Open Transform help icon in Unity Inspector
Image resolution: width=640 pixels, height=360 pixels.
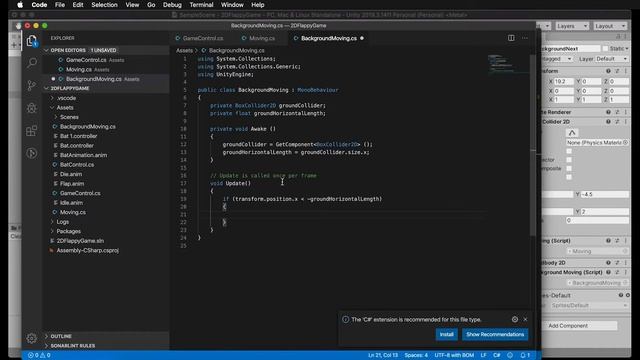[x=608, y=71]
